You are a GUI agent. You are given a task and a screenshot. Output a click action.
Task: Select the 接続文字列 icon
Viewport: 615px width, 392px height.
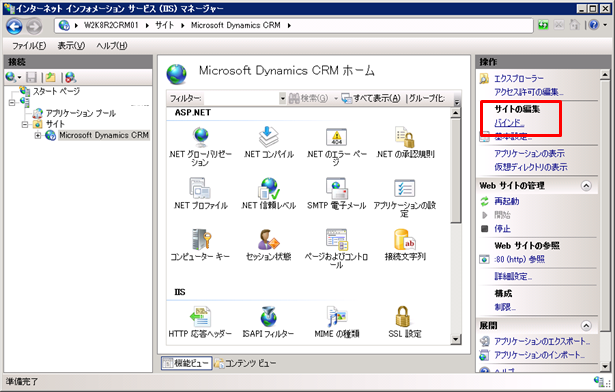405,245
